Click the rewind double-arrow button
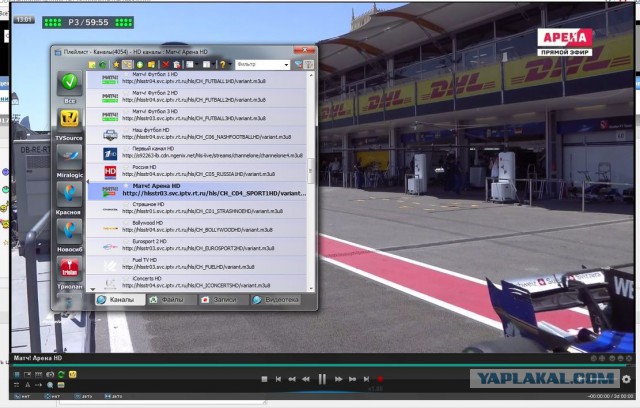 pyautogui.click(x=306, y=379)
